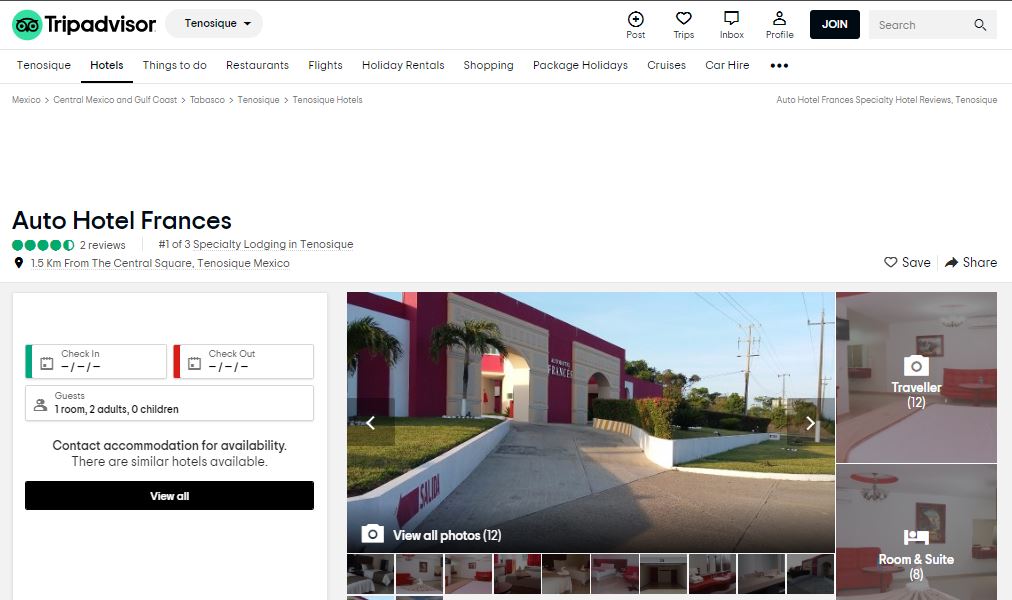Show previous photo with left arrow

(x=370, y=423)
